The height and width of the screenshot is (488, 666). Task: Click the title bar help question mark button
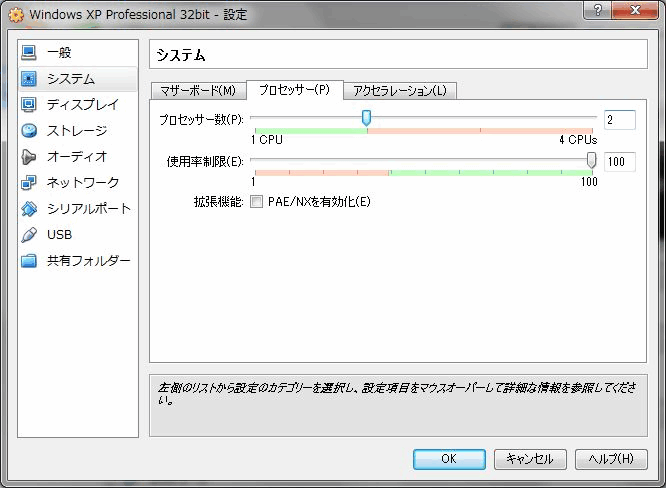click(598, 10)
